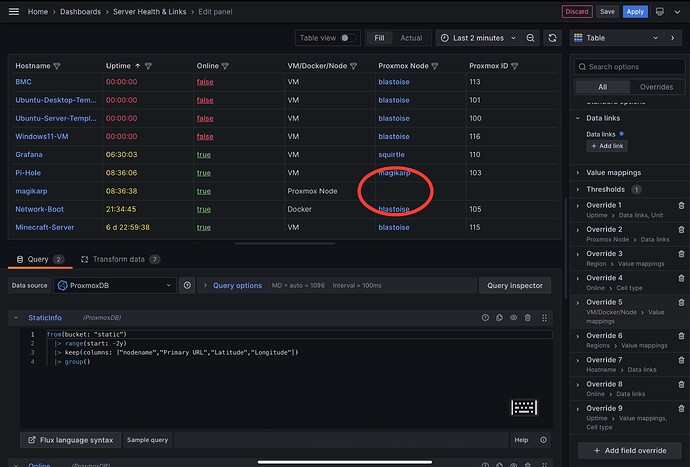The height and width of the screenshot is (467, 690).
Task: Refresh the dashboard panel
Action: pyautogui.click(x=552, y=38)
